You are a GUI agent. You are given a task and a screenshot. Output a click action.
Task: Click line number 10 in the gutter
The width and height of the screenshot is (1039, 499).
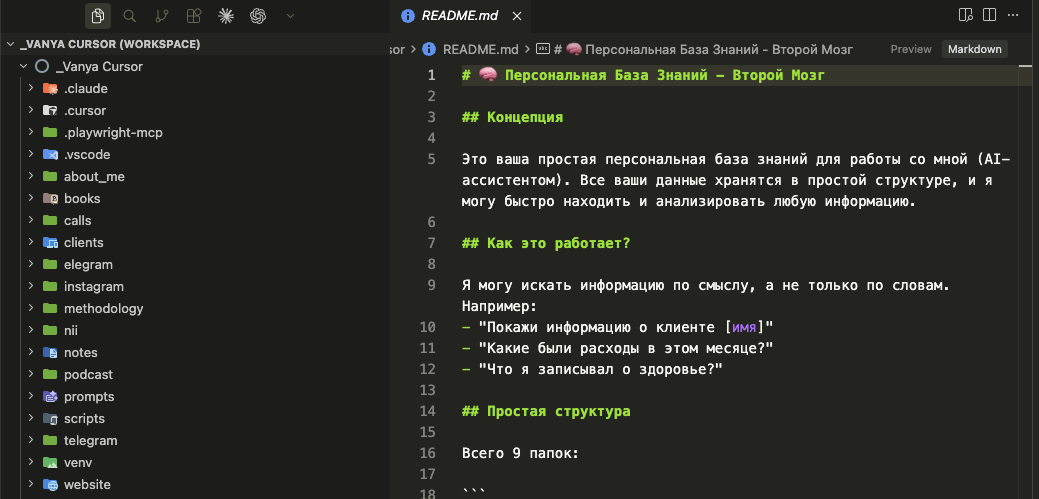click(x=428, y=327)
